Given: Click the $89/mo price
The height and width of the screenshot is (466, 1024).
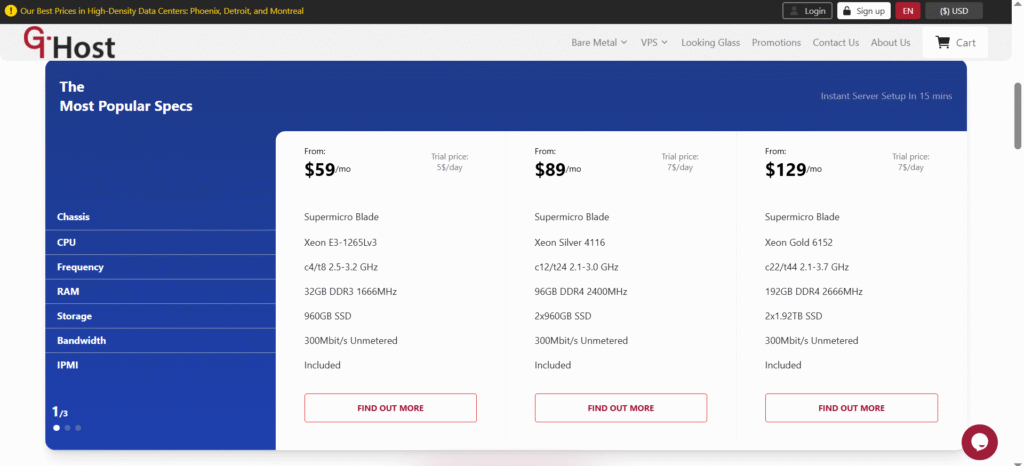Looking at the screenshot, I should [x=558, y=170].
